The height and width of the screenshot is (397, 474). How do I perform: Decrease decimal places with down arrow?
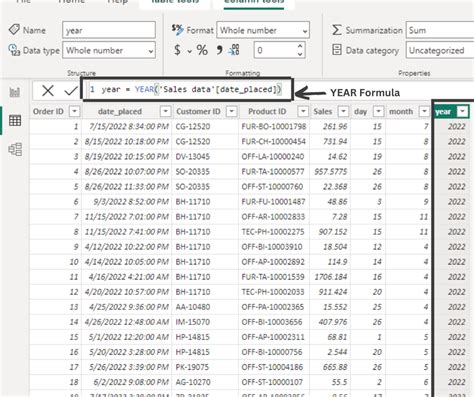click(300, 54)
